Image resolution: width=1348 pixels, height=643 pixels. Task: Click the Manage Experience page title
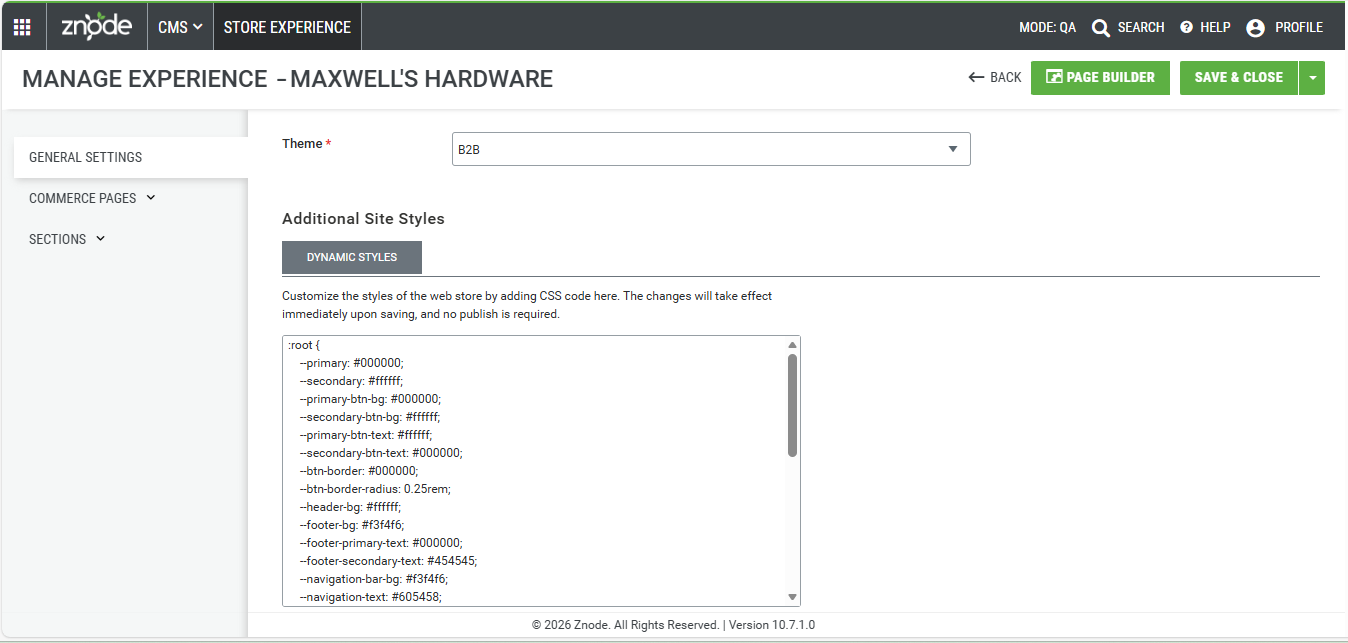[x=287, y=79]
